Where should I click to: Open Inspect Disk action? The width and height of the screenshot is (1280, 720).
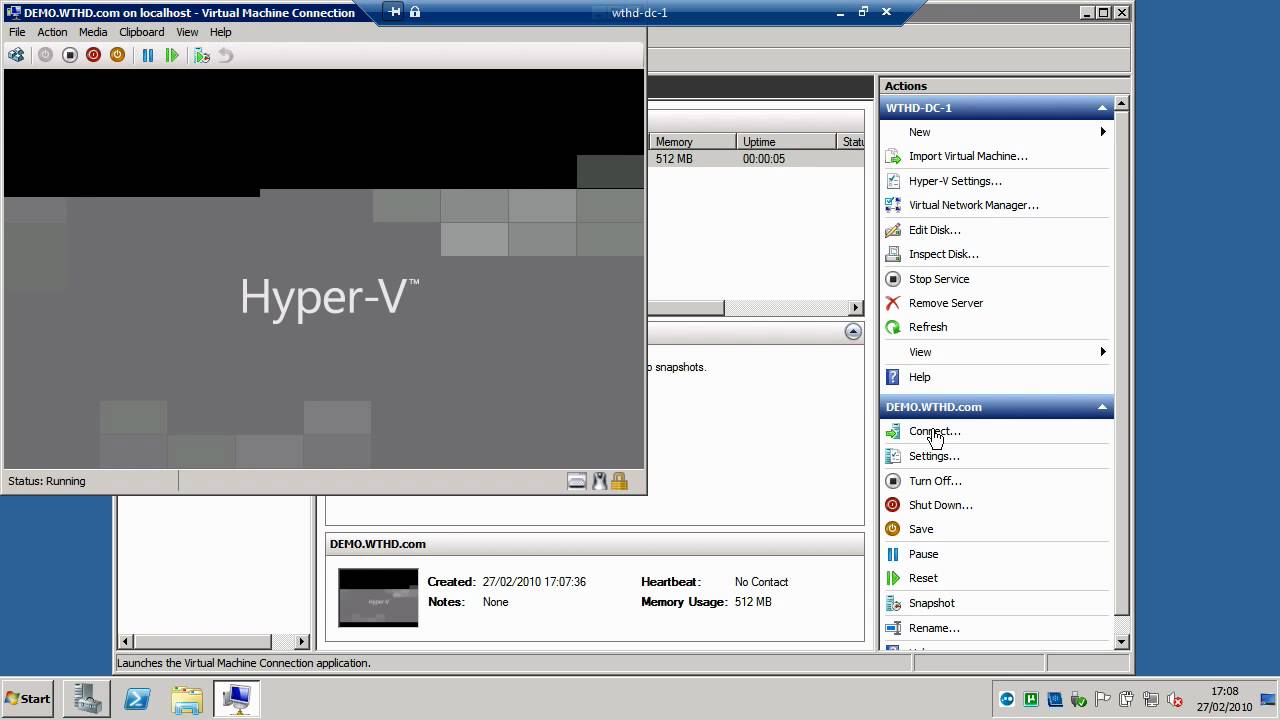[x=943, y=254]
